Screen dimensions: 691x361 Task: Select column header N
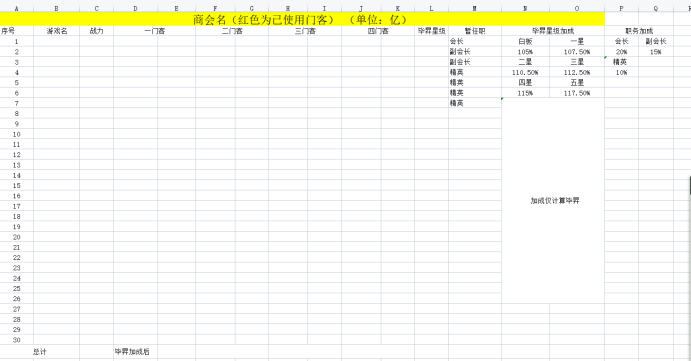(525, 8)
